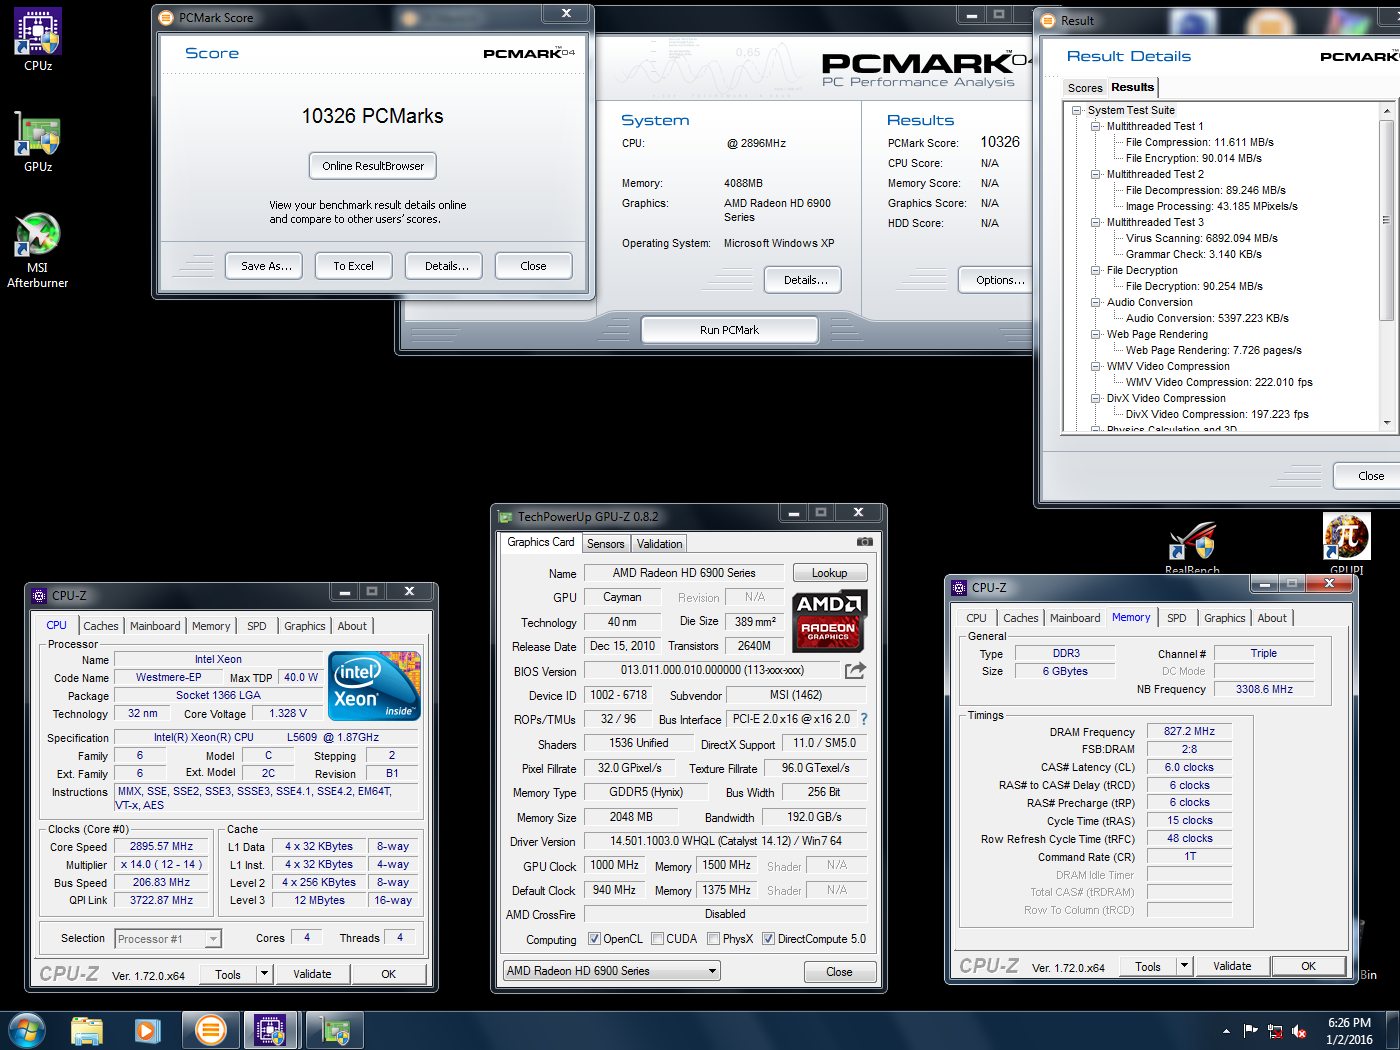
Task: Click the taskbar clock showing 6:26 PM
Action: [x=1349, y=1031]
